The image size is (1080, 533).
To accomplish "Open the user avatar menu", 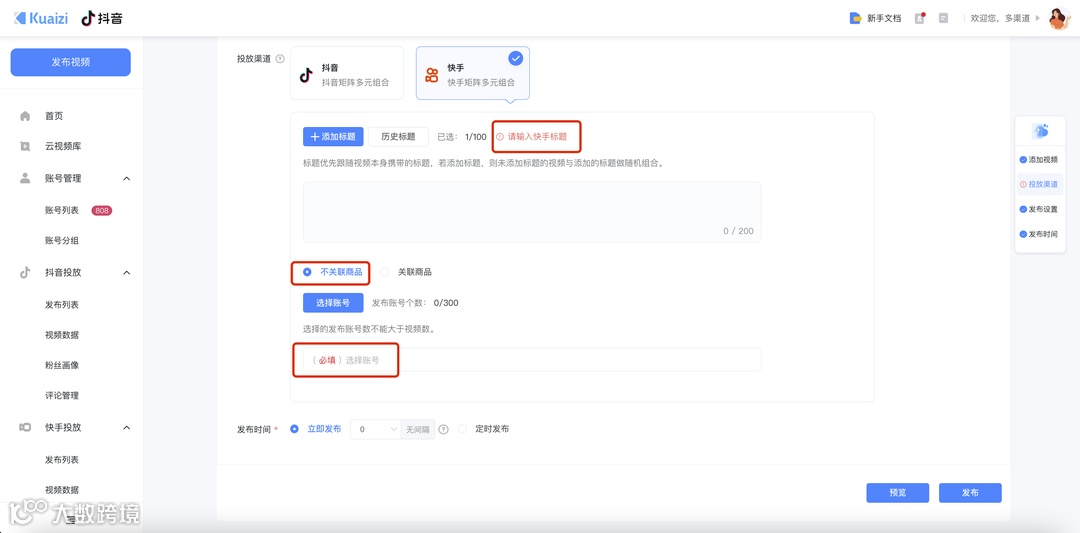I will pyautogui.click(x=1058, y=19).
